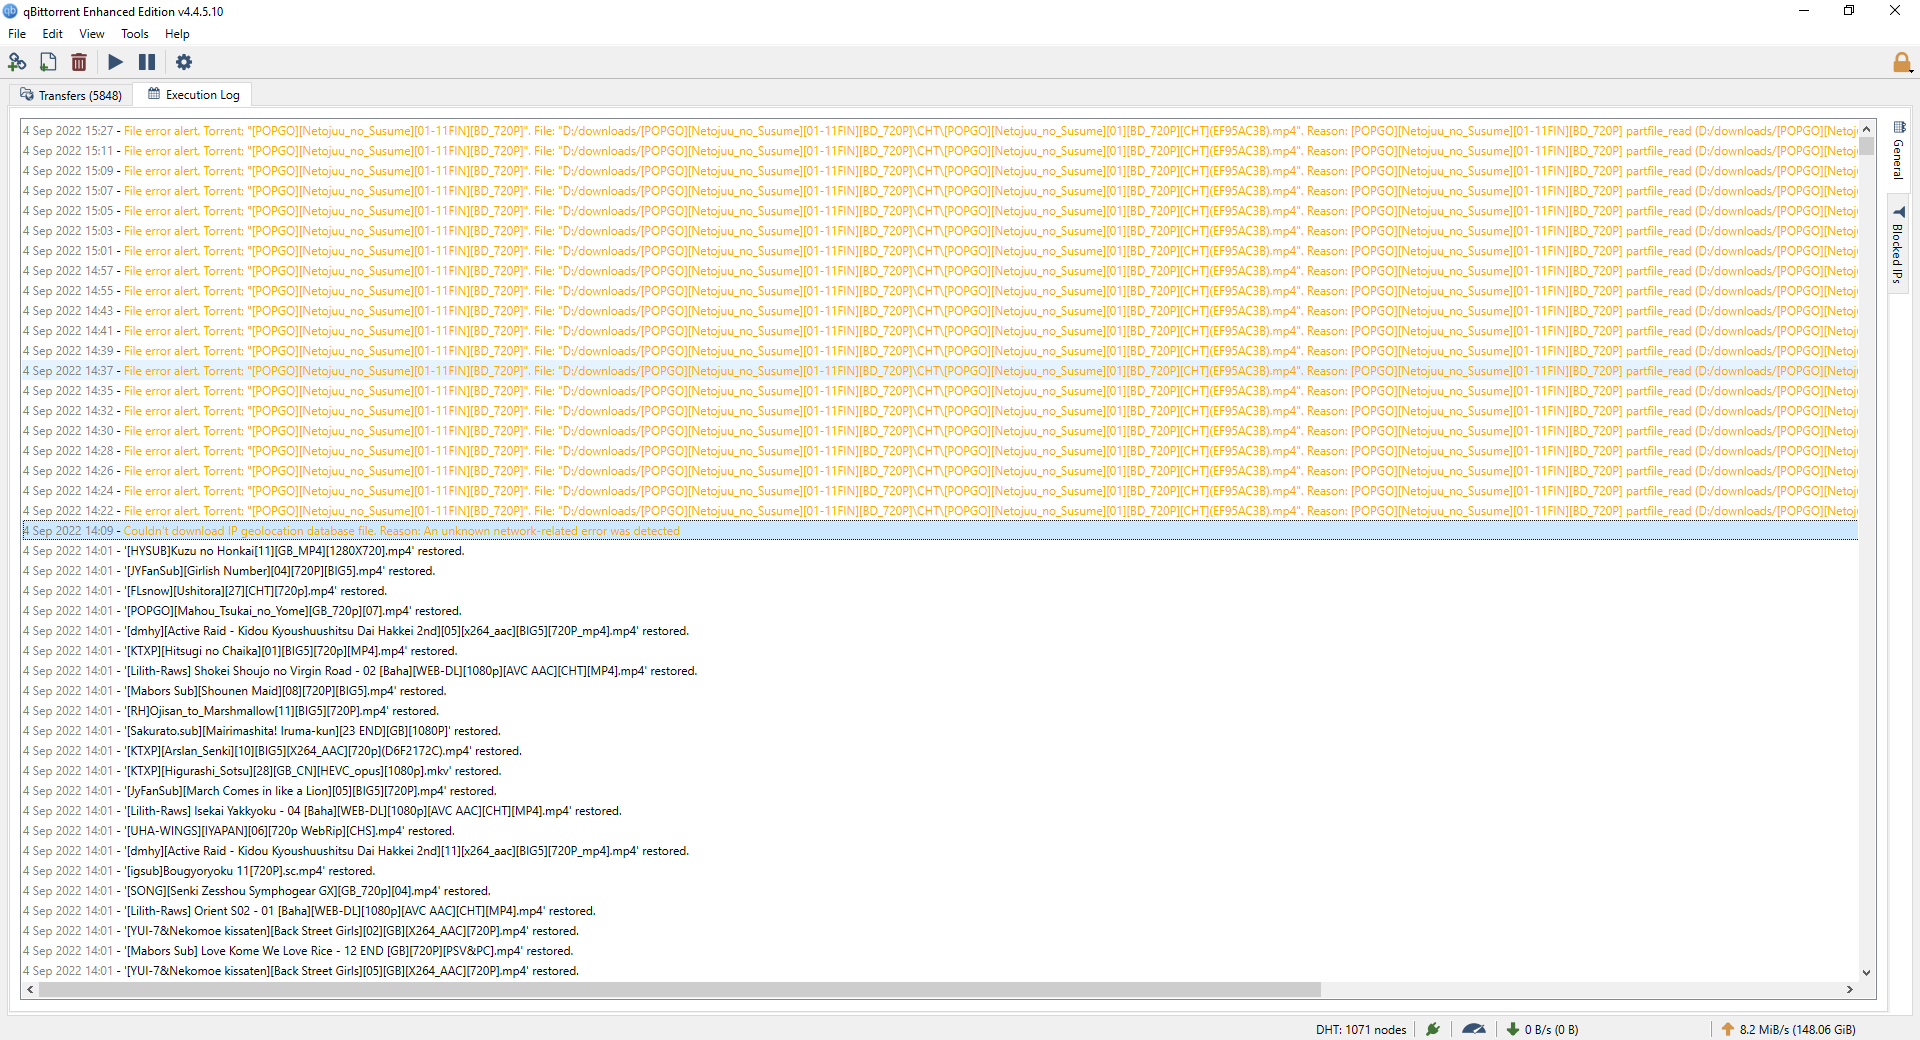This screenshot has width=1920, height=1040.
Task: Select the 15:05 file error log entry
Action: (x=940, y=211)
